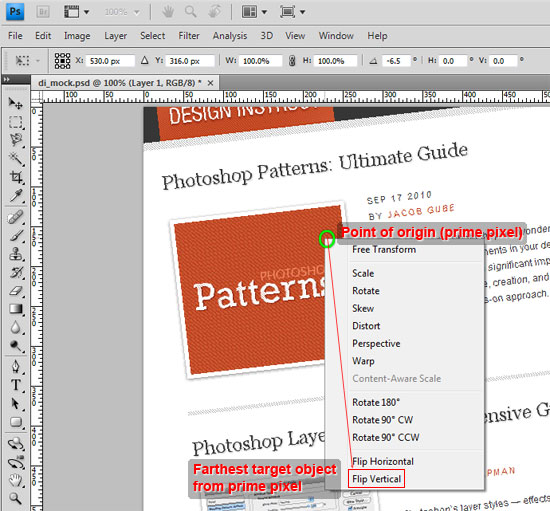Viewport: 550px width, 511px height.
Task: Open the Image menu
Action: click(77, 36)
